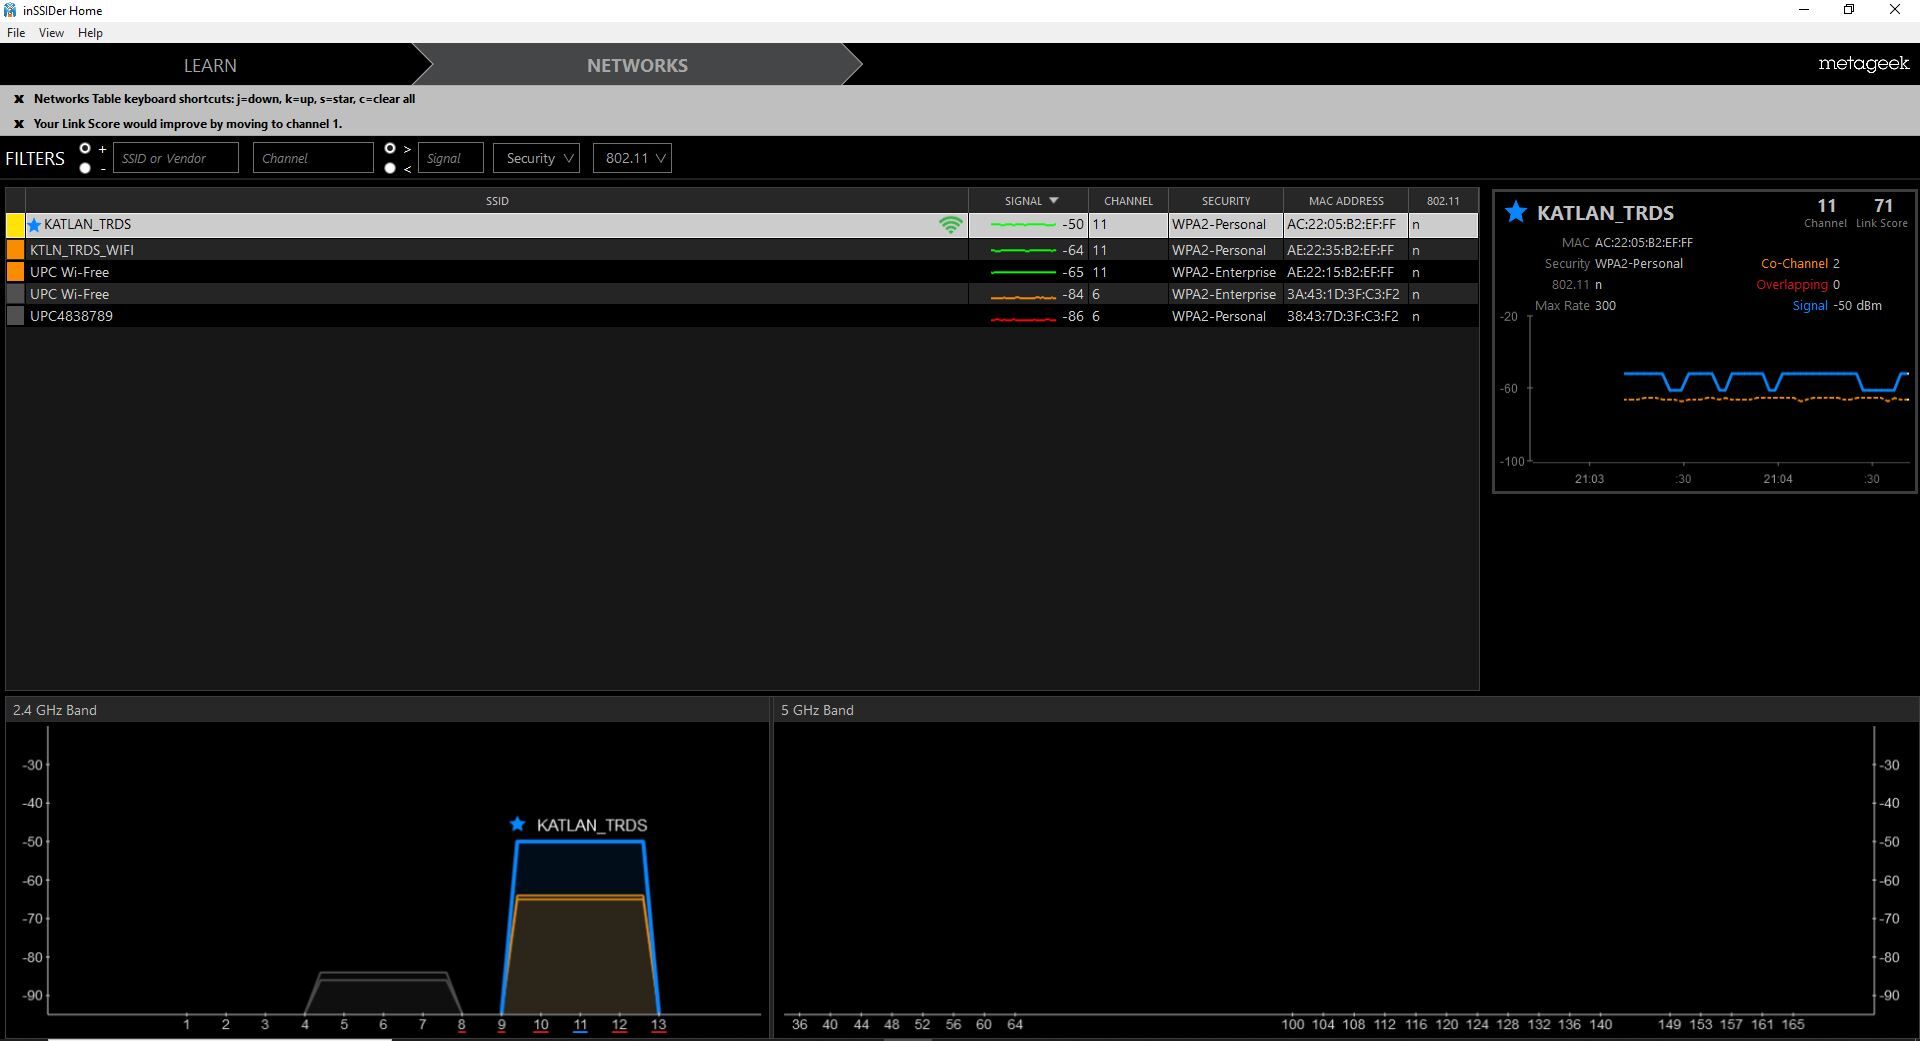Click channel 165 on the 5 GHz axis
The width and height of the screenshot is (1920, 1041).
tap(1792, 1024)
